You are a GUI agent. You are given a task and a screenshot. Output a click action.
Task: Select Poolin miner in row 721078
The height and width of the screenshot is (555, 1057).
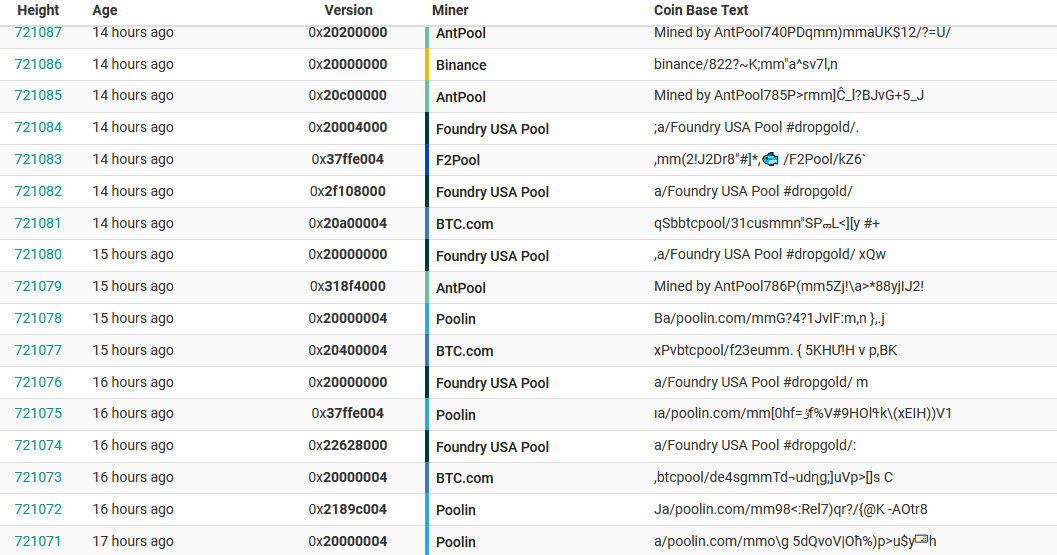pos(456,319)
